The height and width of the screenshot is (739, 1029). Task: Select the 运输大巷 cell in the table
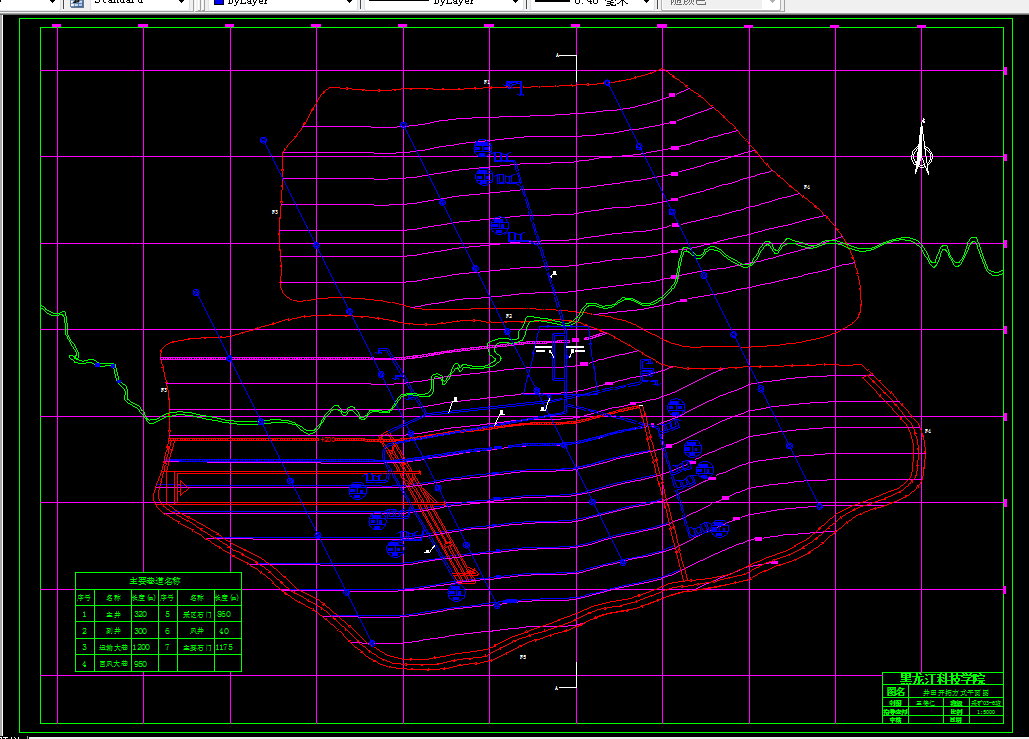click(x=113, y=647)
